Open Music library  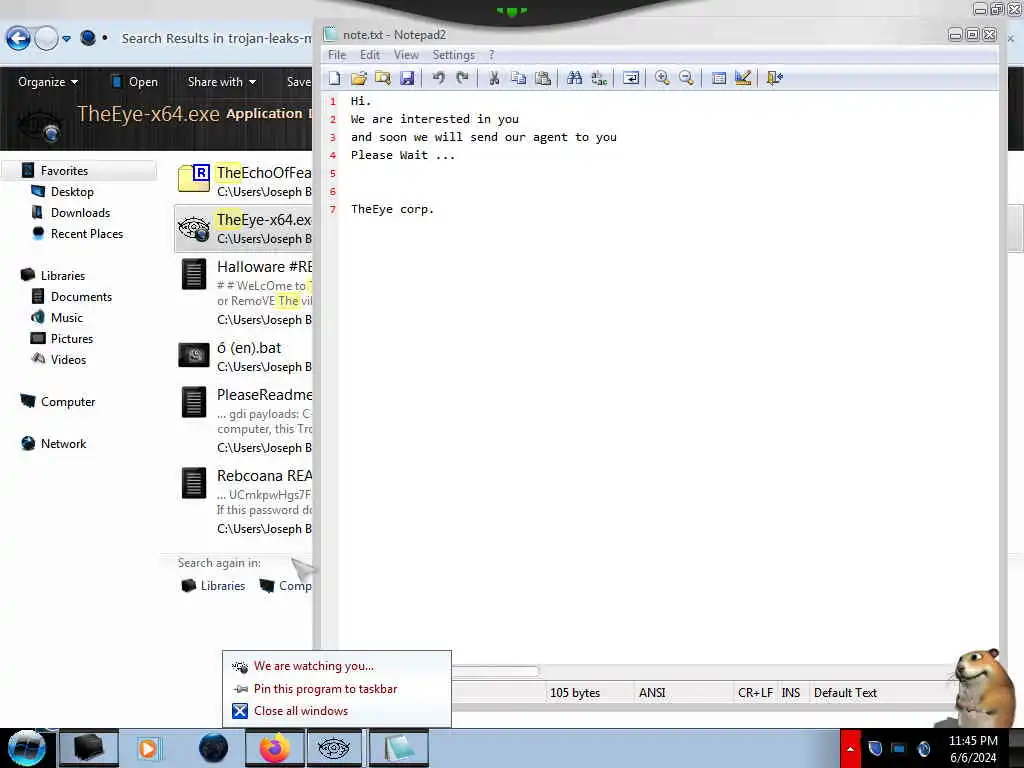(x=67, y=317)
